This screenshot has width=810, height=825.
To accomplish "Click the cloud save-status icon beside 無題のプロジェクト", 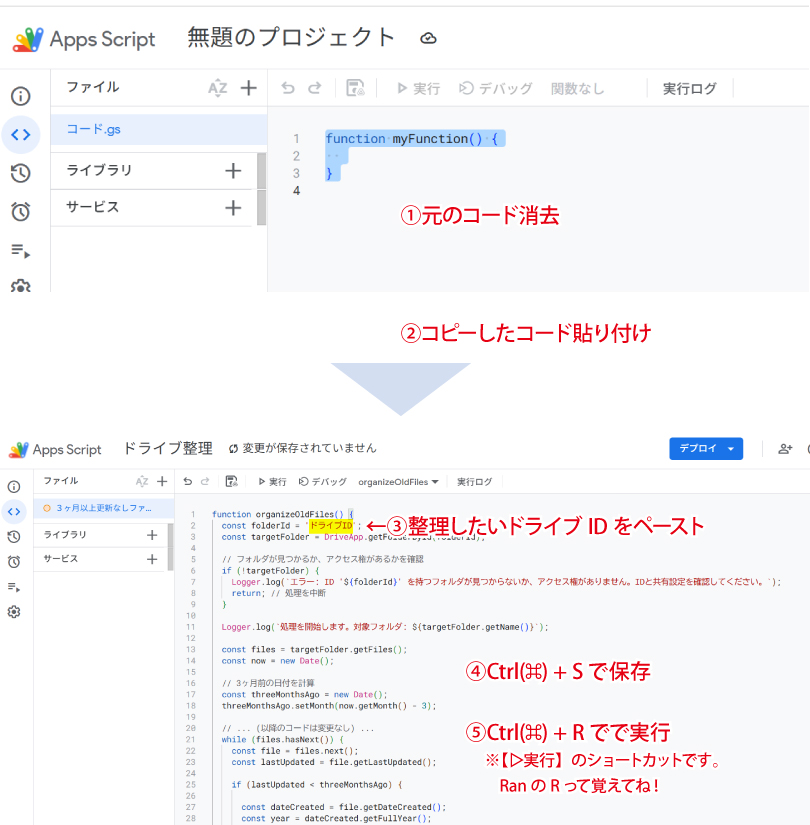I will point(428,38).
